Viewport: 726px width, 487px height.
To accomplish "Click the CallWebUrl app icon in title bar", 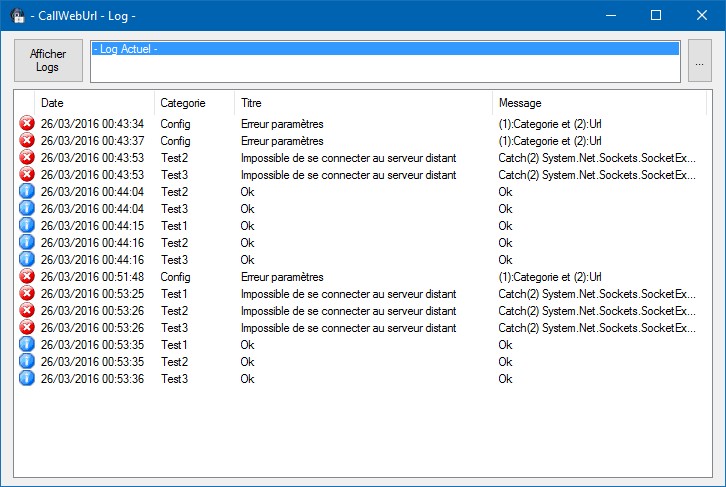I will click(18, 16).
